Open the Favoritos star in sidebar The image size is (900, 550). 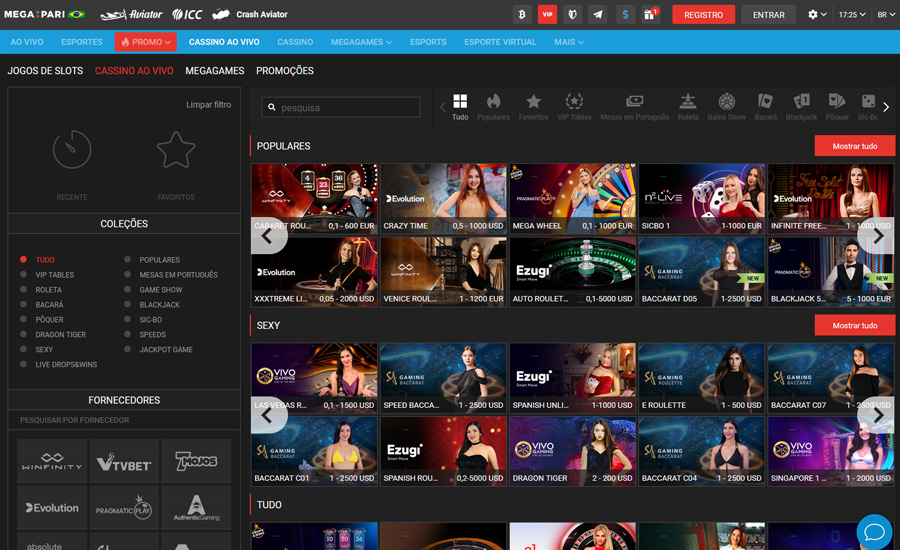(176, 150)
